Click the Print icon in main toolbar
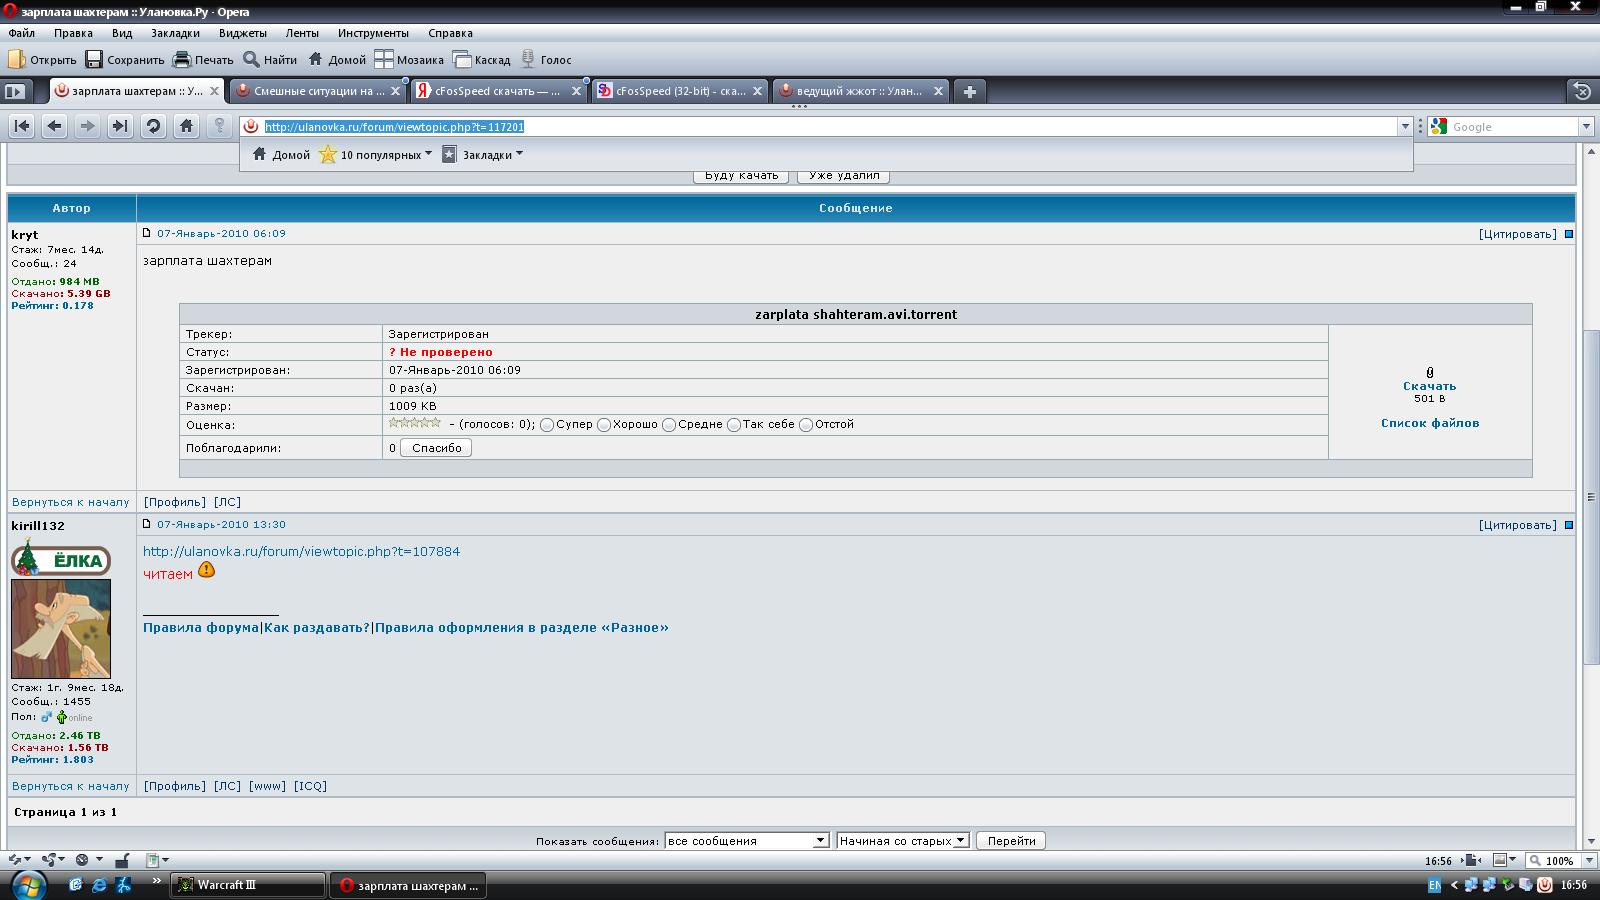The height and width of the screenshot is (900, 1600). (x=203, y=60)
